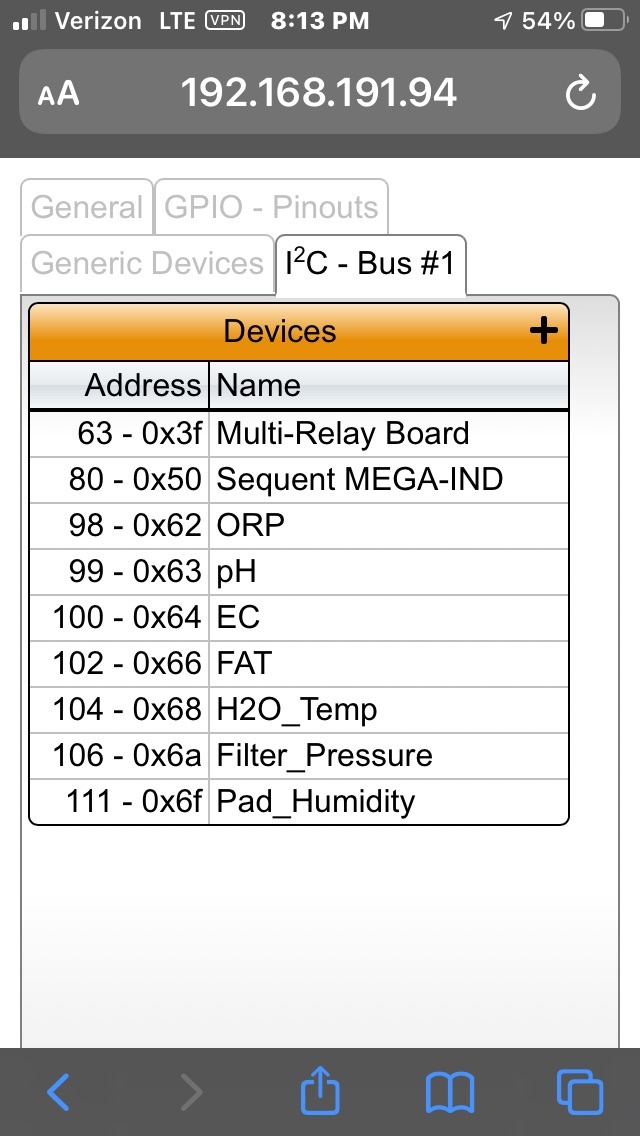Image resolution: width=640 pixels, height=1136 pixels.
Task: Tap the 192.168.191.94 address bar
Action: [x=319, y=92]
